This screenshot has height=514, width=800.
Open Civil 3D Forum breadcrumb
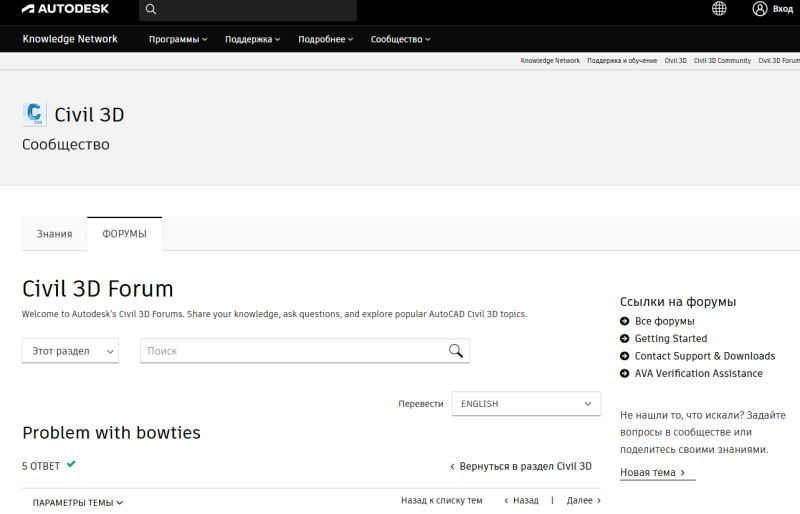click(779, 61)
